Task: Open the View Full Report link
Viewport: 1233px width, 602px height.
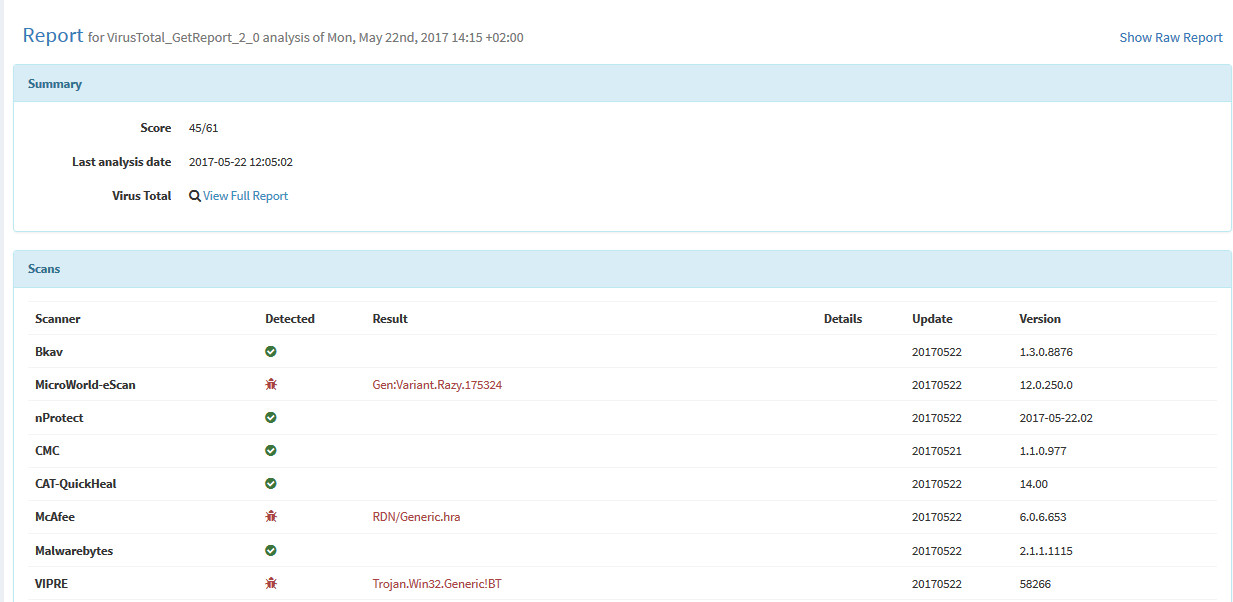Action: point(245,196)
